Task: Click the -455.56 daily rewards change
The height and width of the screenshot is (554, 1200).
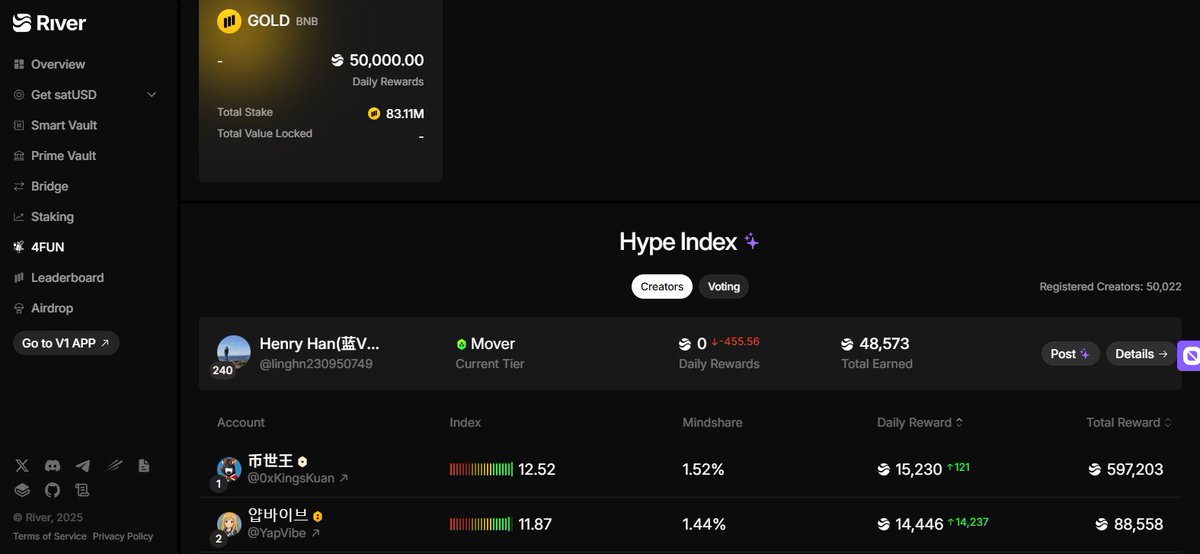Action: click(735, 342)
